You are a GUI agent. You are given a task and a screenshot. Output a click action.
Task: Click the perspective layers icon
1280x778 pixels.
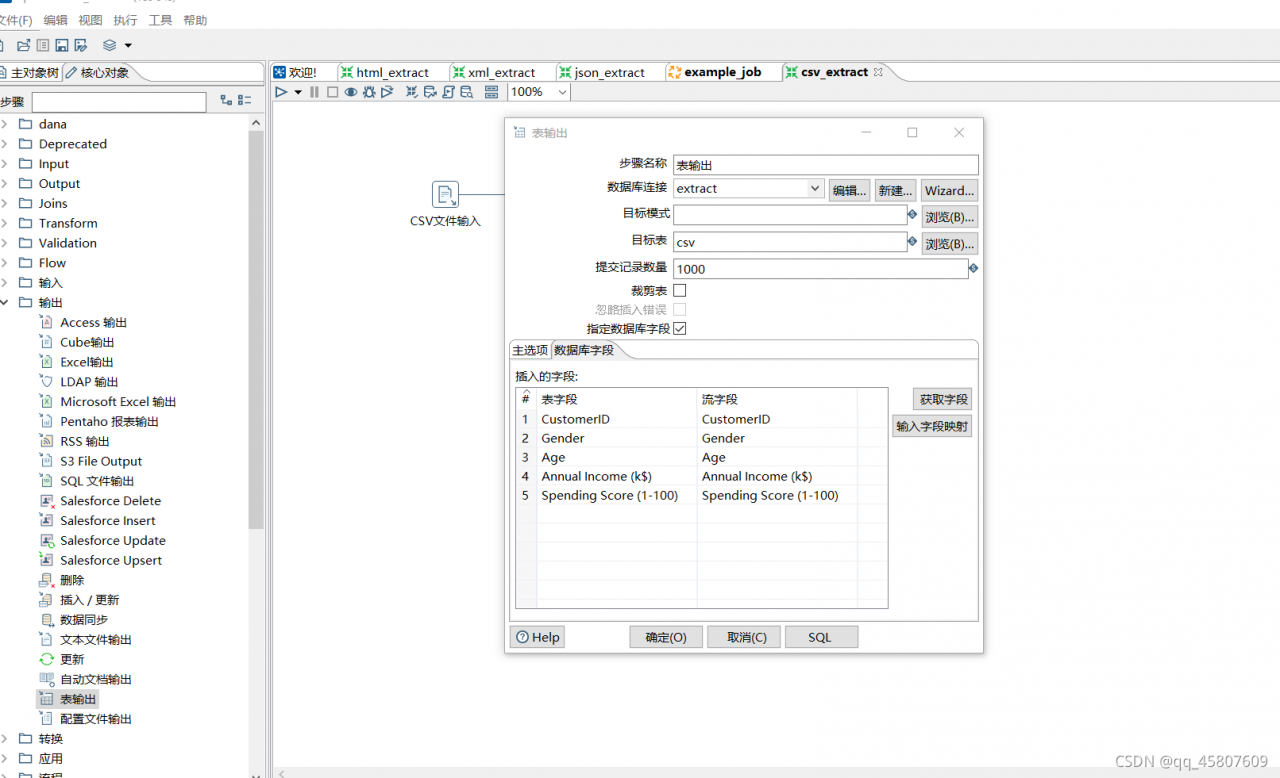[110, 45]
